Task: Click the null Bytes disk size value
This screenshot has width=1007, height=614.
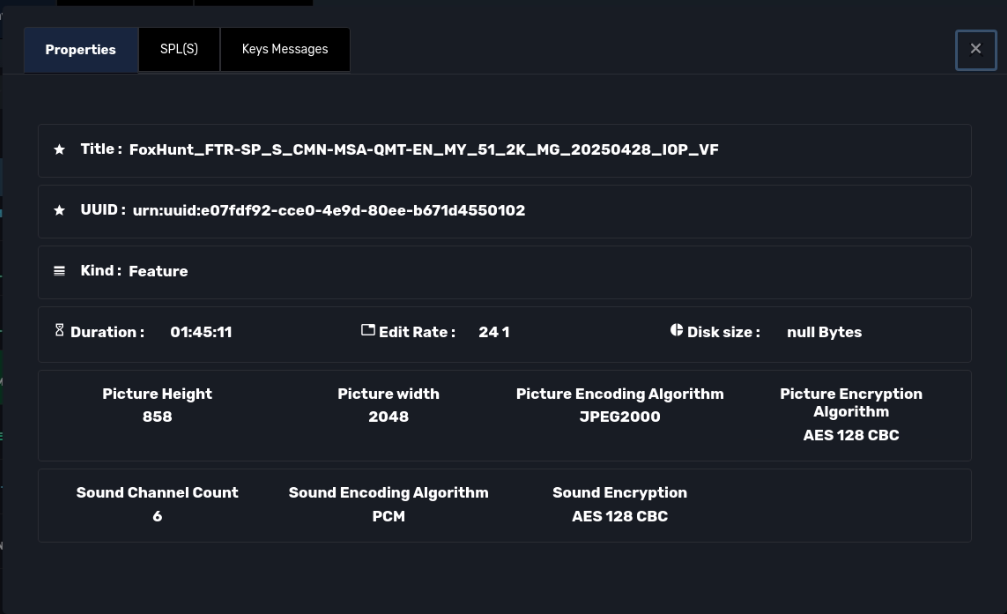Action: (x=824, y=332)
